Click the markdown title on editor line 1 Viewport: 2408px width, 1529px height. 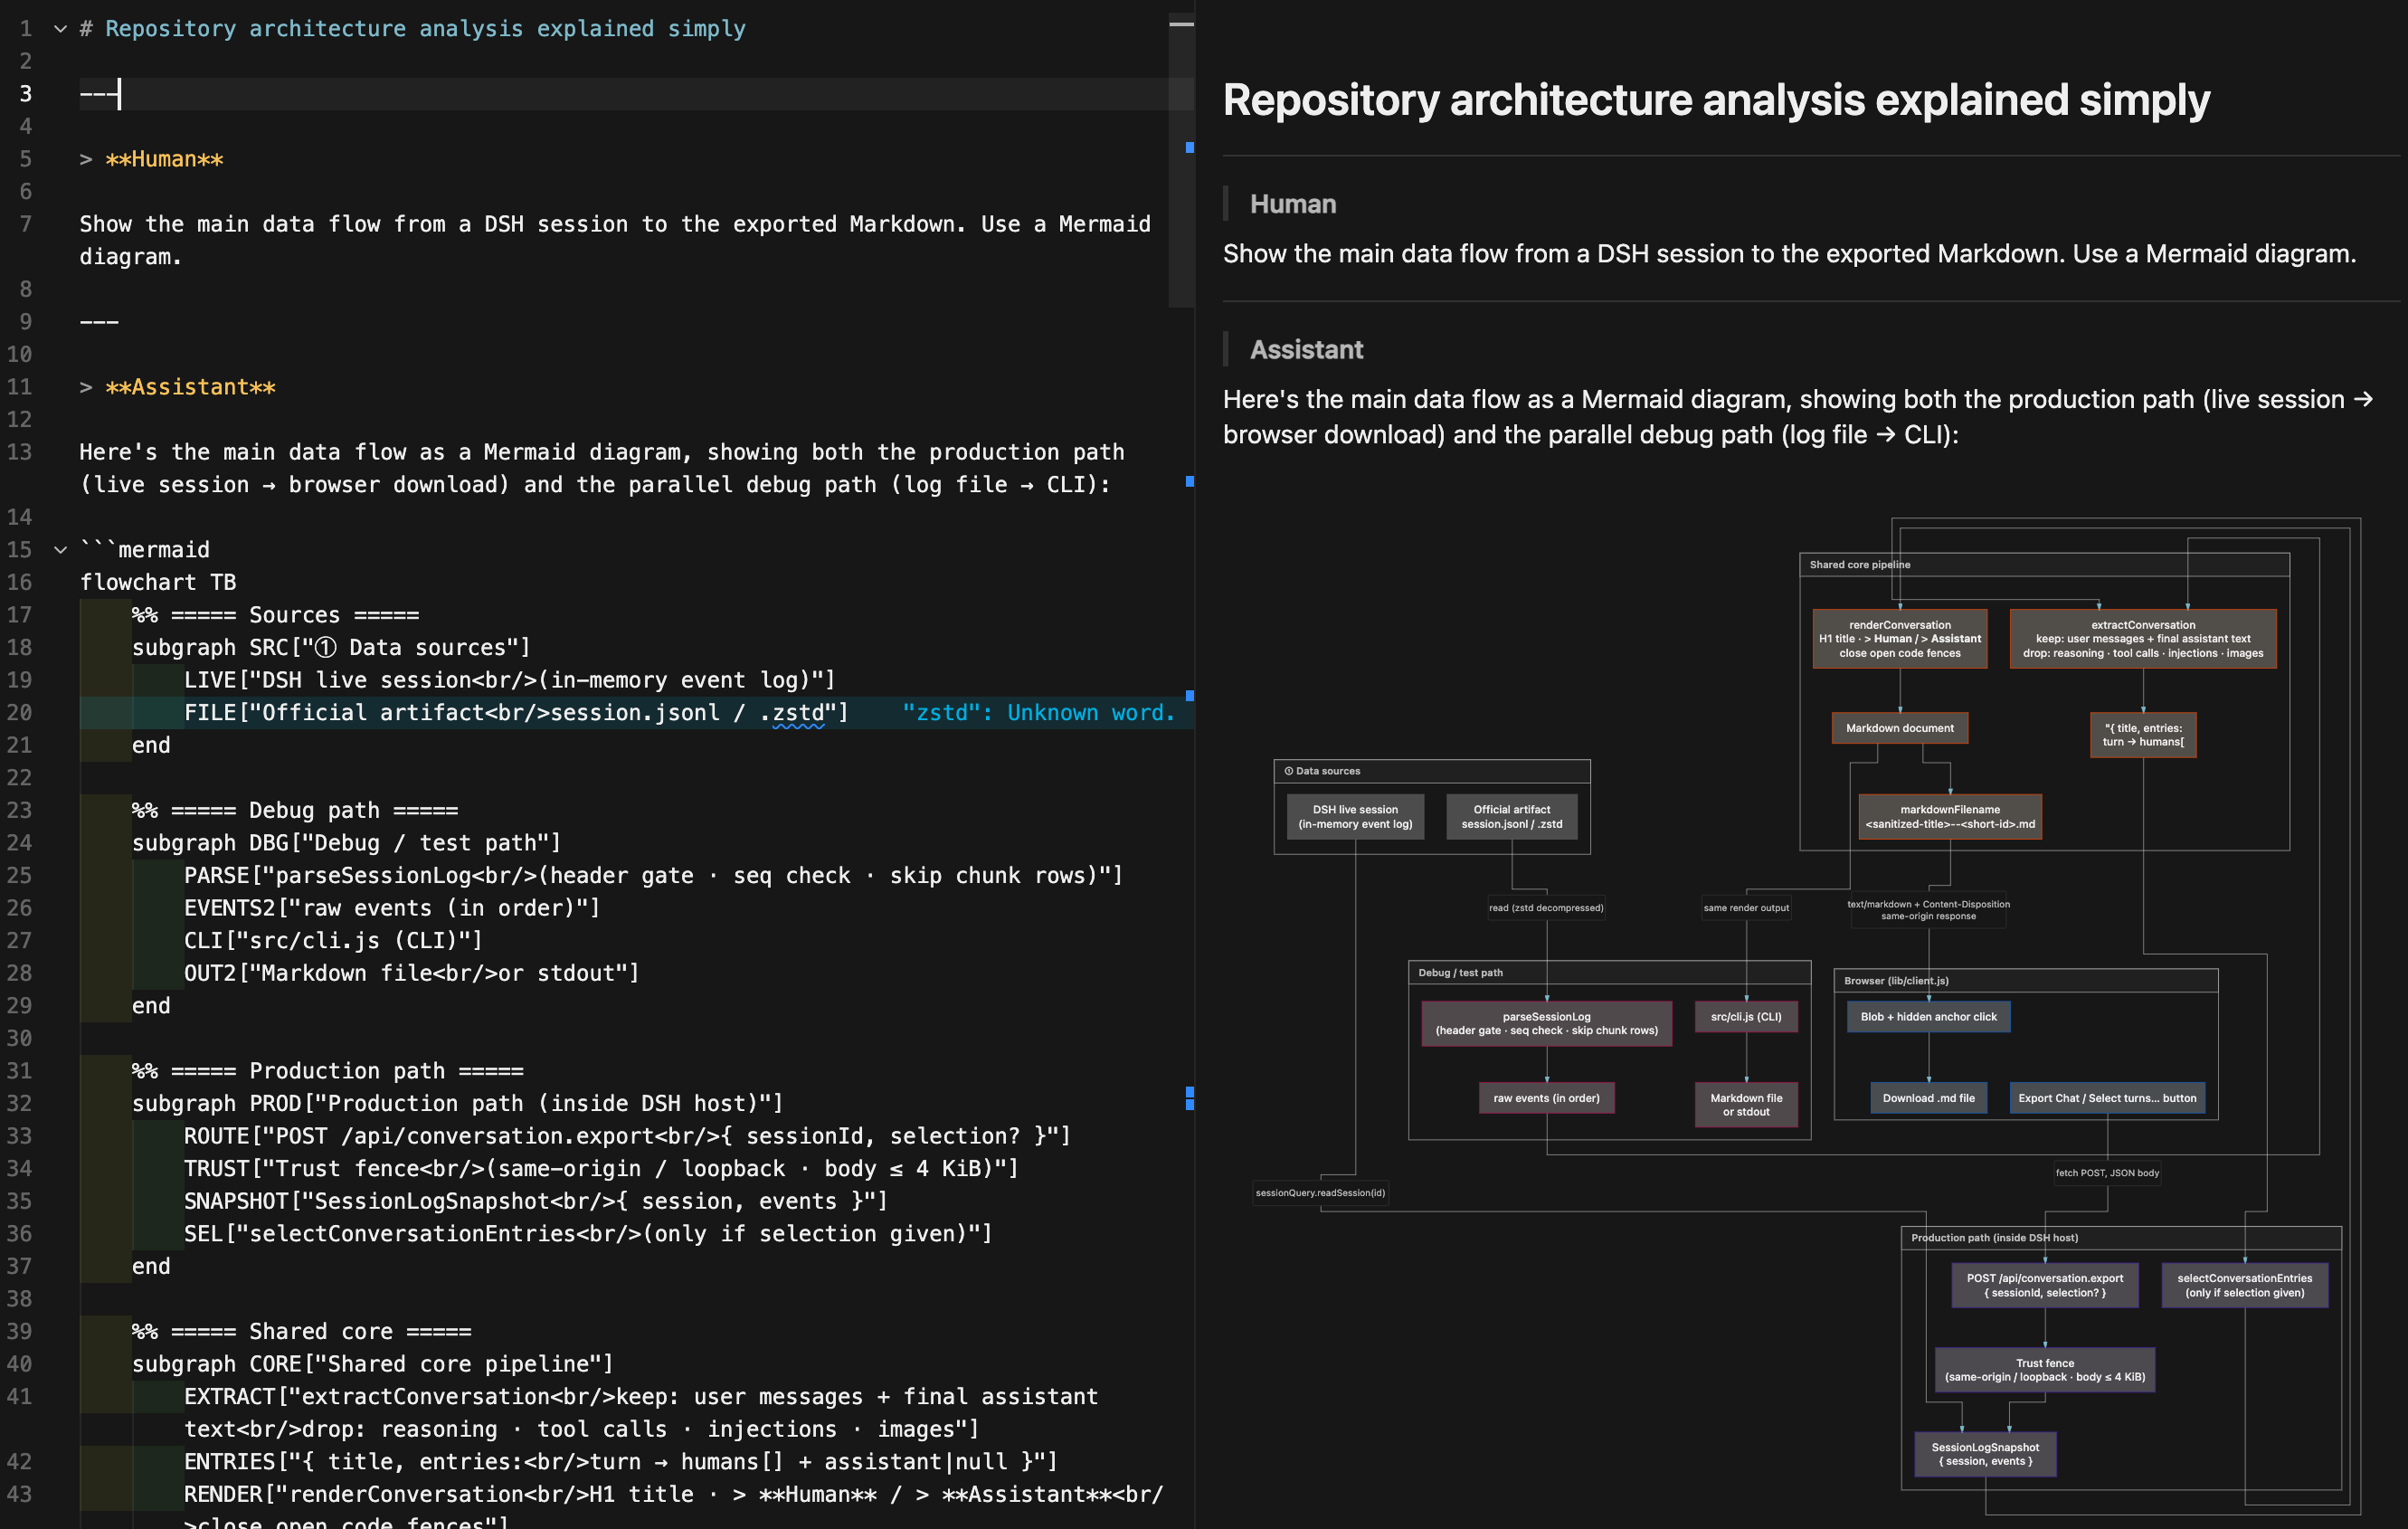click(413, 29)
